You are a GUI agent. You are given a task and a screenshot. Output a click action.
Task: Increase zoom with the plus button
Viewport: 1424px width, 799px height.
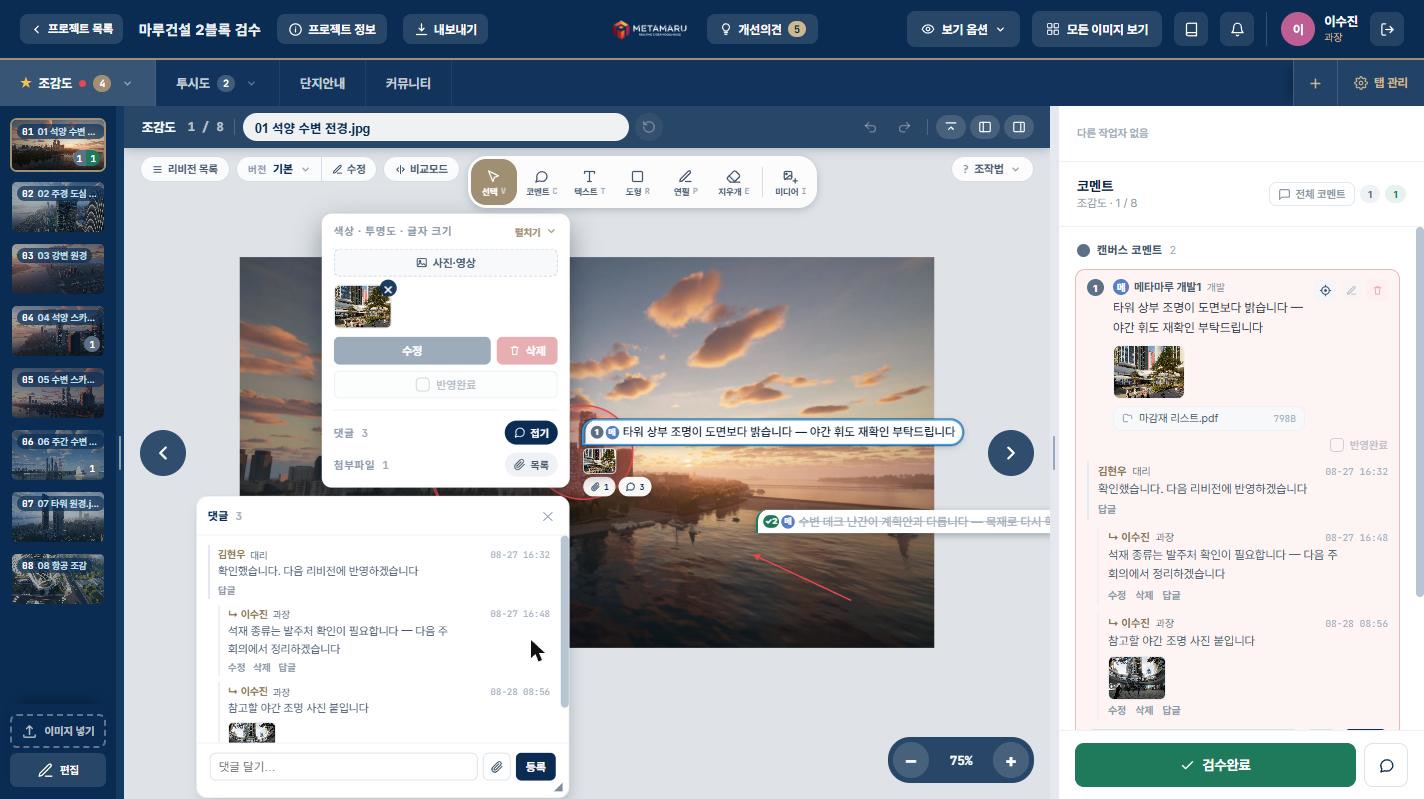(1010, 761)
